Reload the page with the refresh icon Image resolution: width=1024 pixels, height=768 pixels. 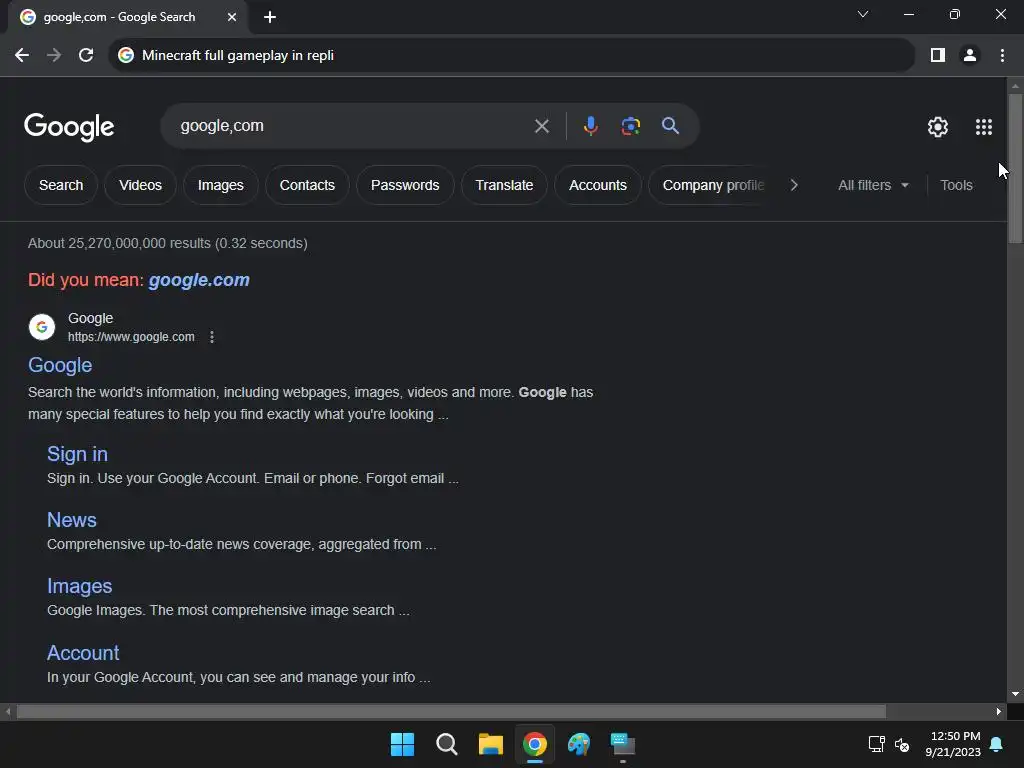pyautogui.click(x=86, y=56)
